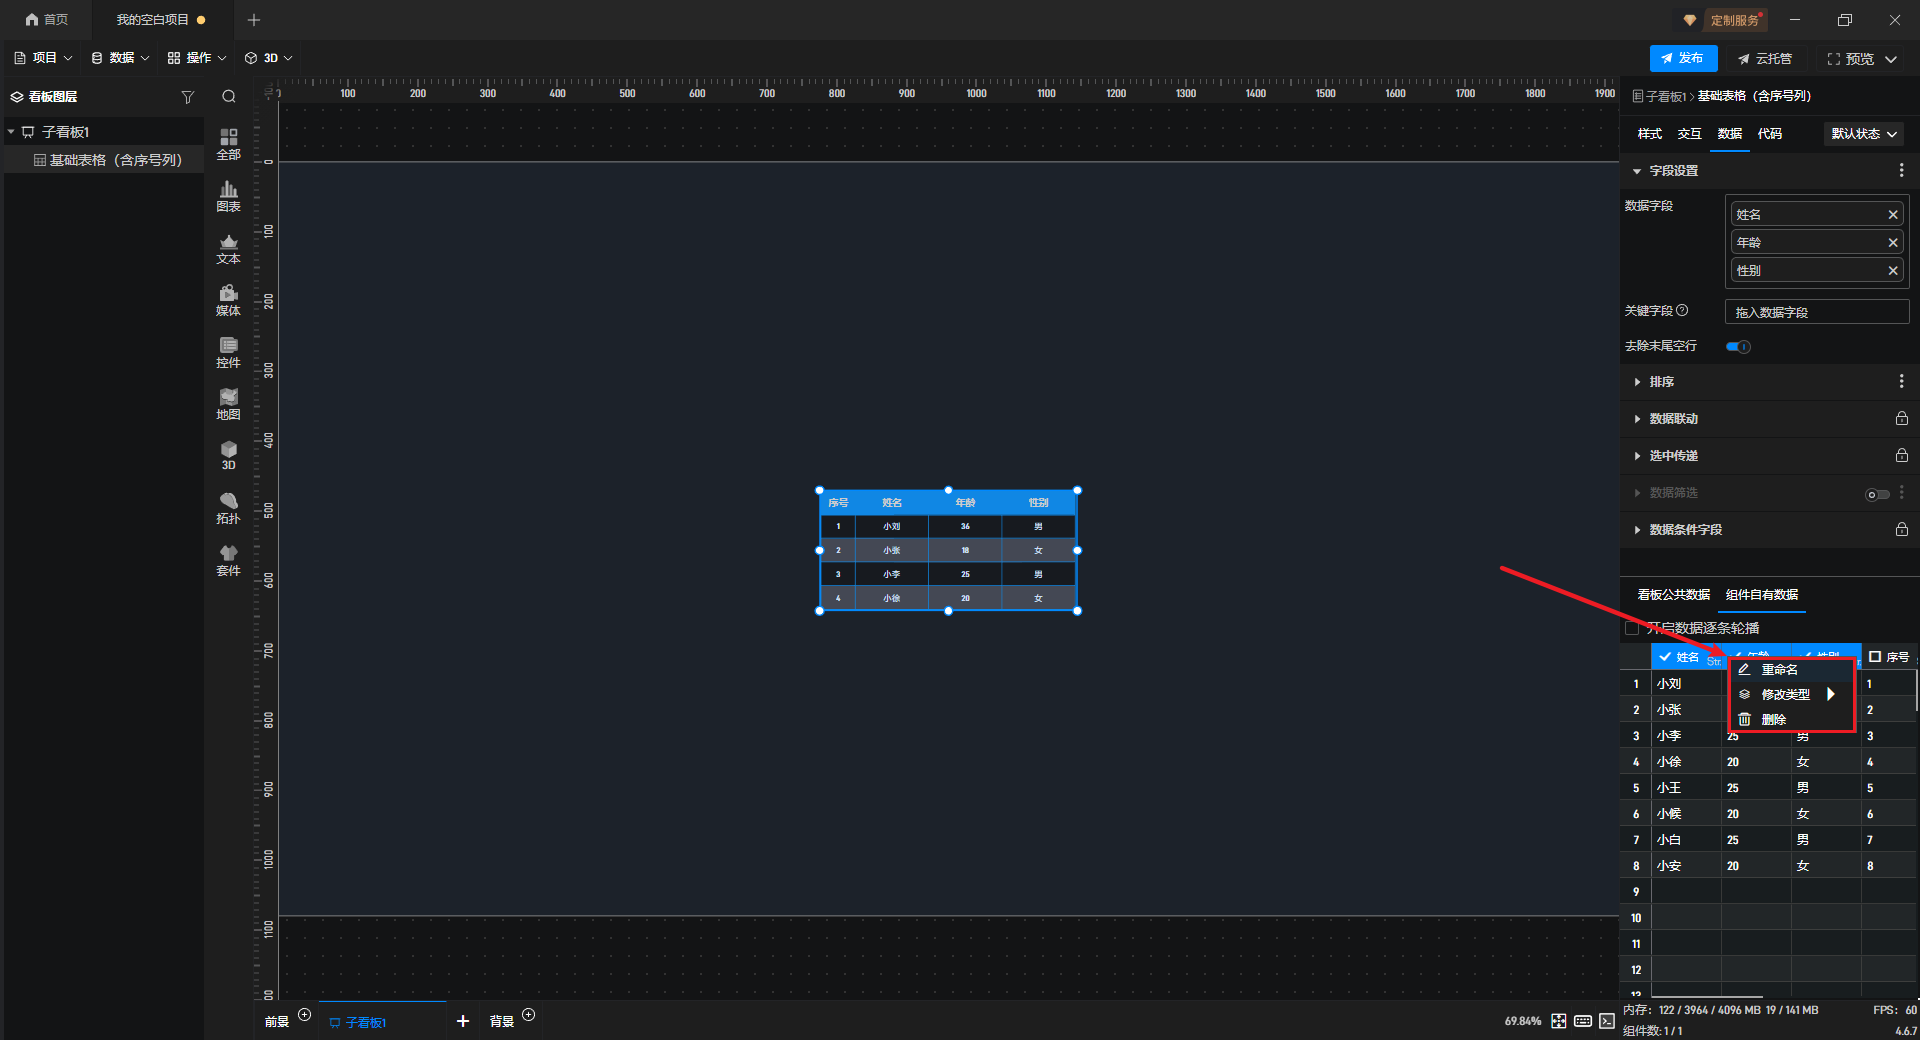The width and height of the screenshot is (1920, 1040).
Task: Toggle the 去除末尾空行 switch
Action: point(1738,347)
